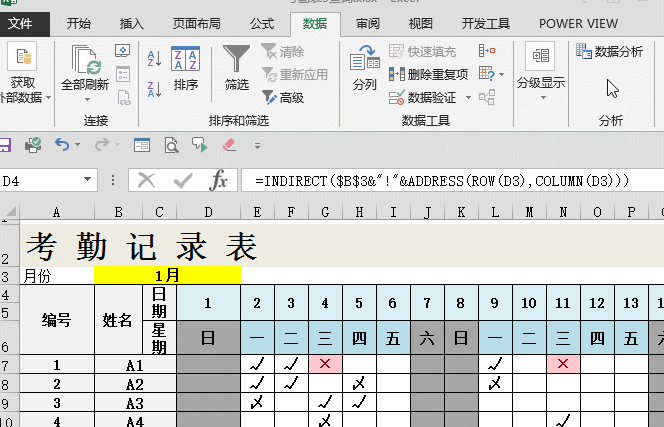Select the yellow 1月 month cell
This screenshot has width=664, height=427.
[167, 275]
